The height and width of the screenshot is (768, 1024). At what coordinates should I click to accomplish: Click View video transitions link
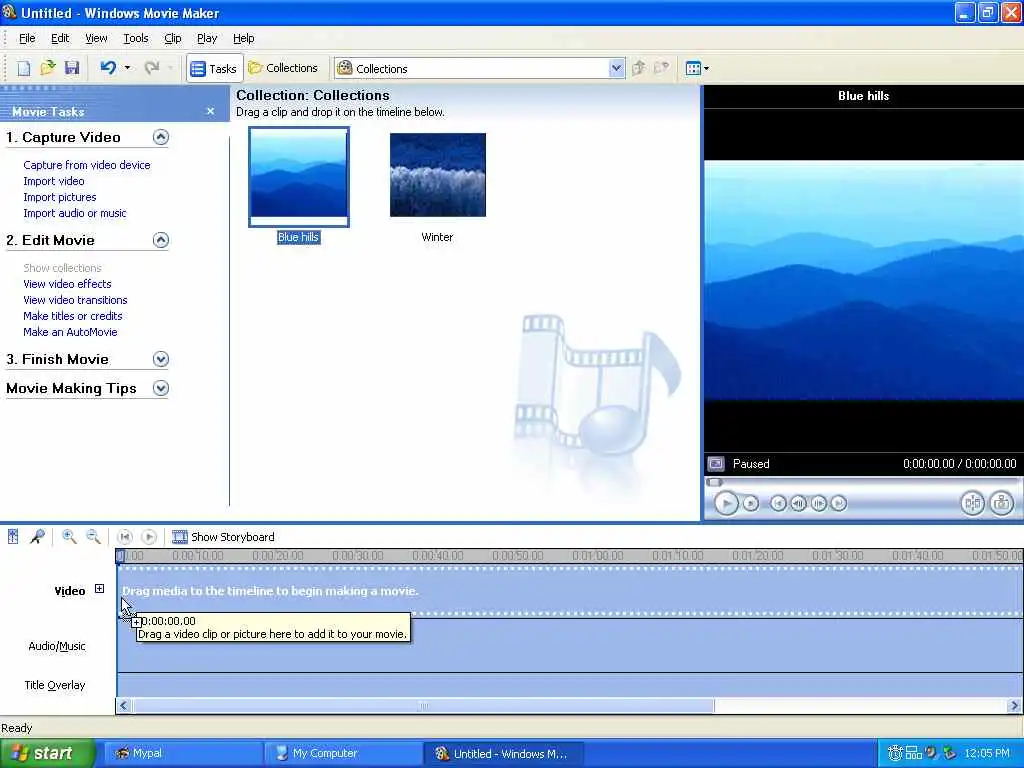[x=75, y=300]
